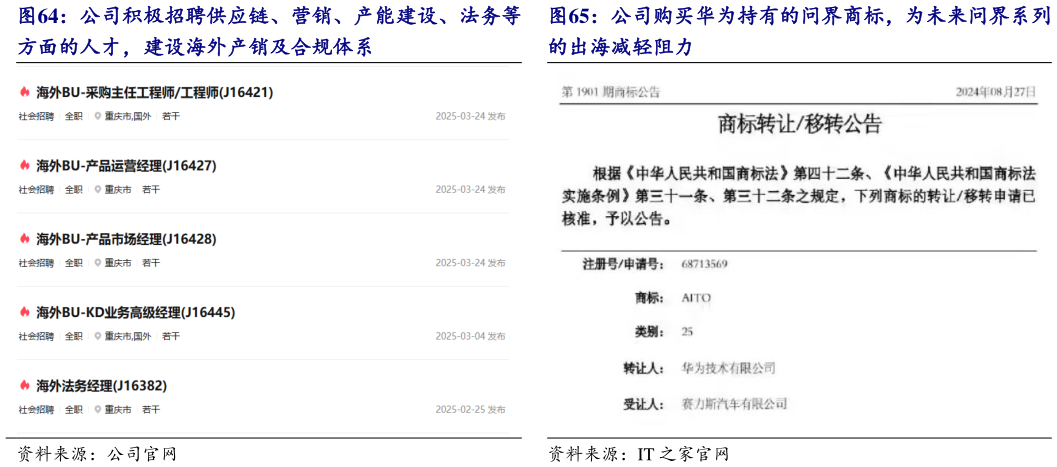Open job 海外BU-KD业务高级经理(J16445)

pos(135,313)
